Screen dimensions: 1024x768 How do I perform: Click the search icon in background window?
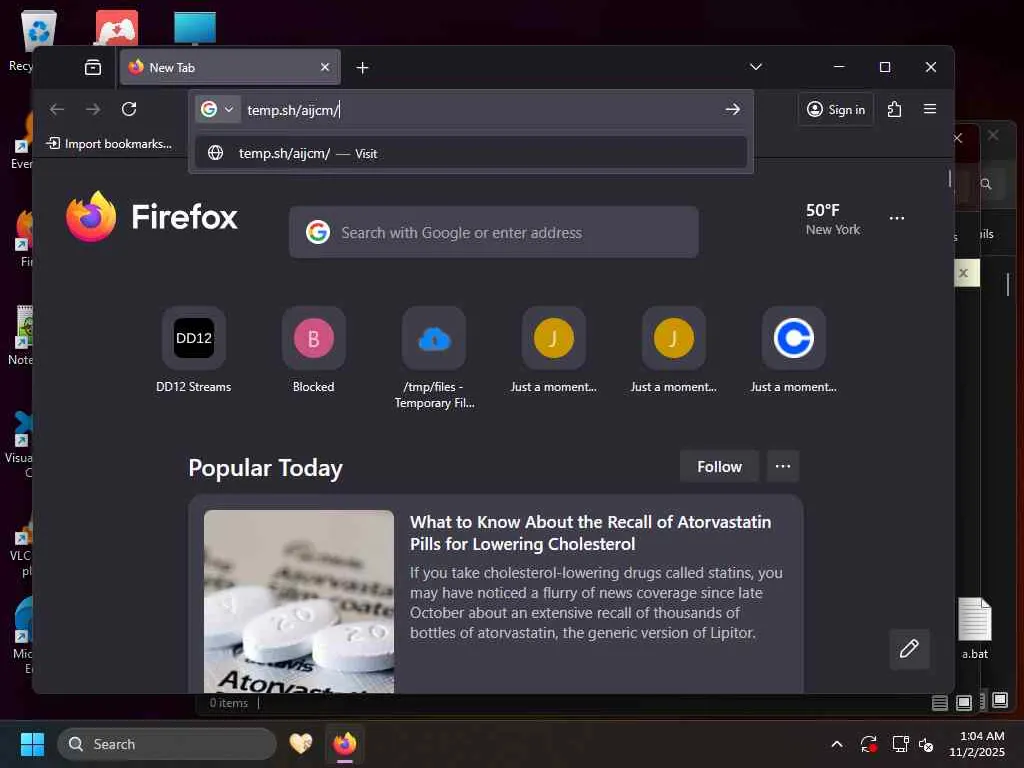click(x=986, y=184)
